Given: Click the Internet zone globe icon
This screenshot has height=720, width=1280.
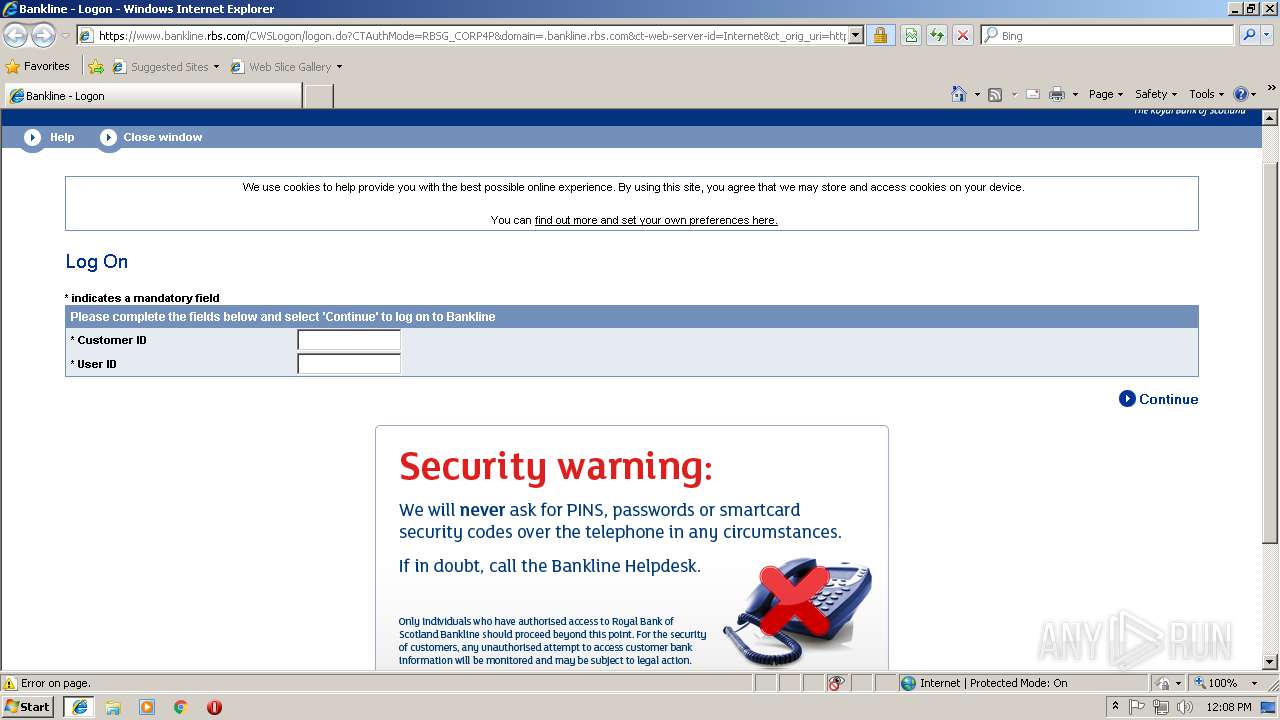Looking at the screenshot, I should tap(908, 683).
